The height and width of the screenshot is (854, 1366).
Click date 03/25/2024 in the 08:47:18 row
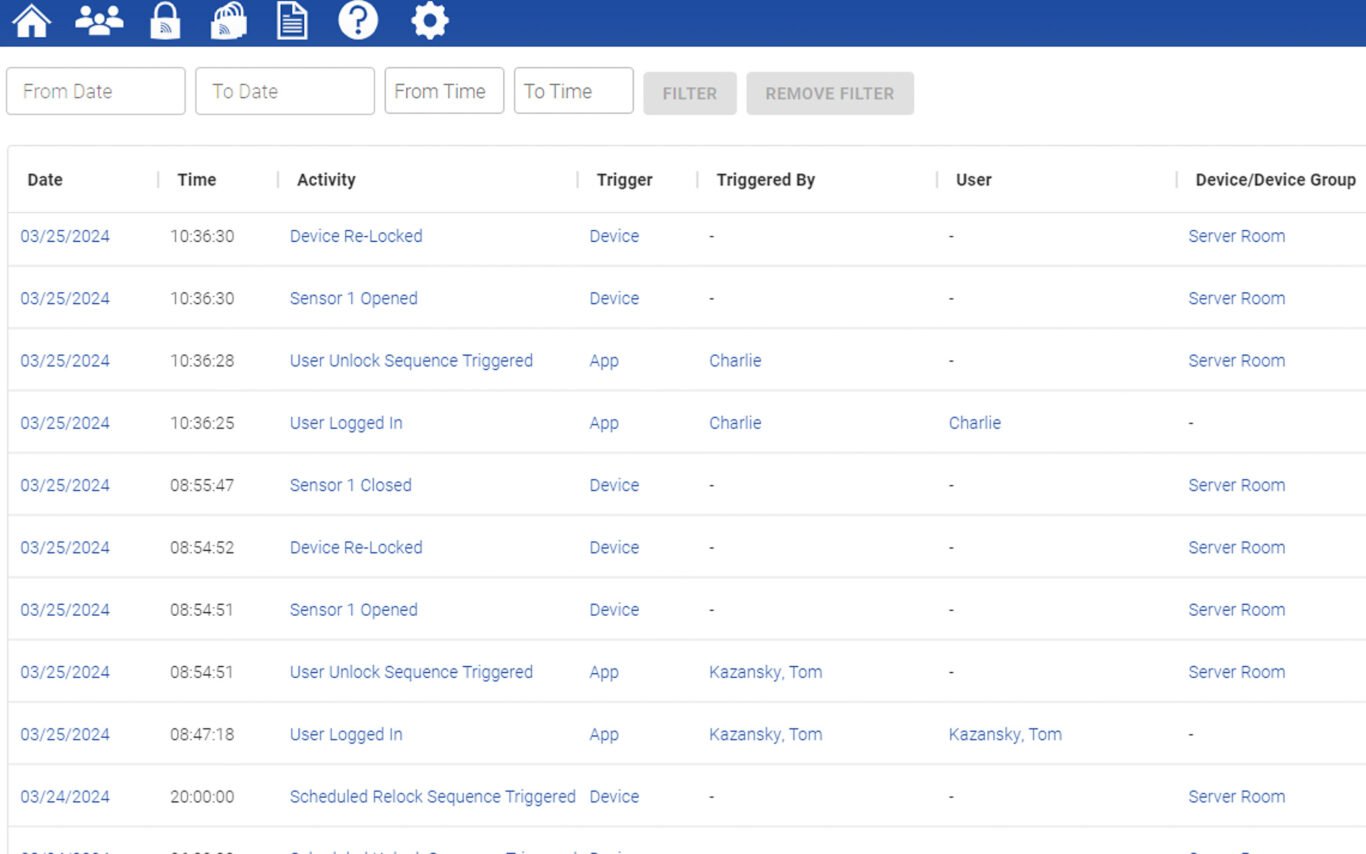[65, 734]
